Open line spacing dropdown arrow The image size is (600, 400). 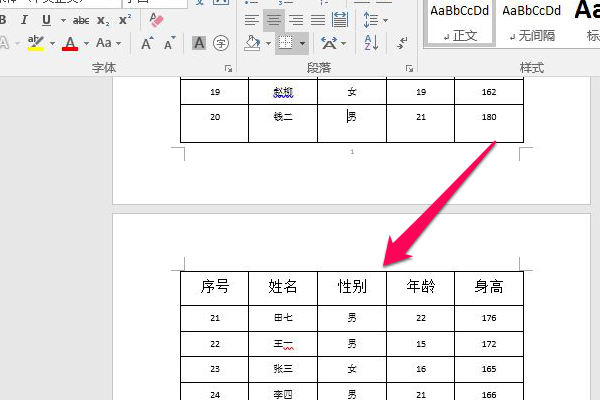[385, 20]
